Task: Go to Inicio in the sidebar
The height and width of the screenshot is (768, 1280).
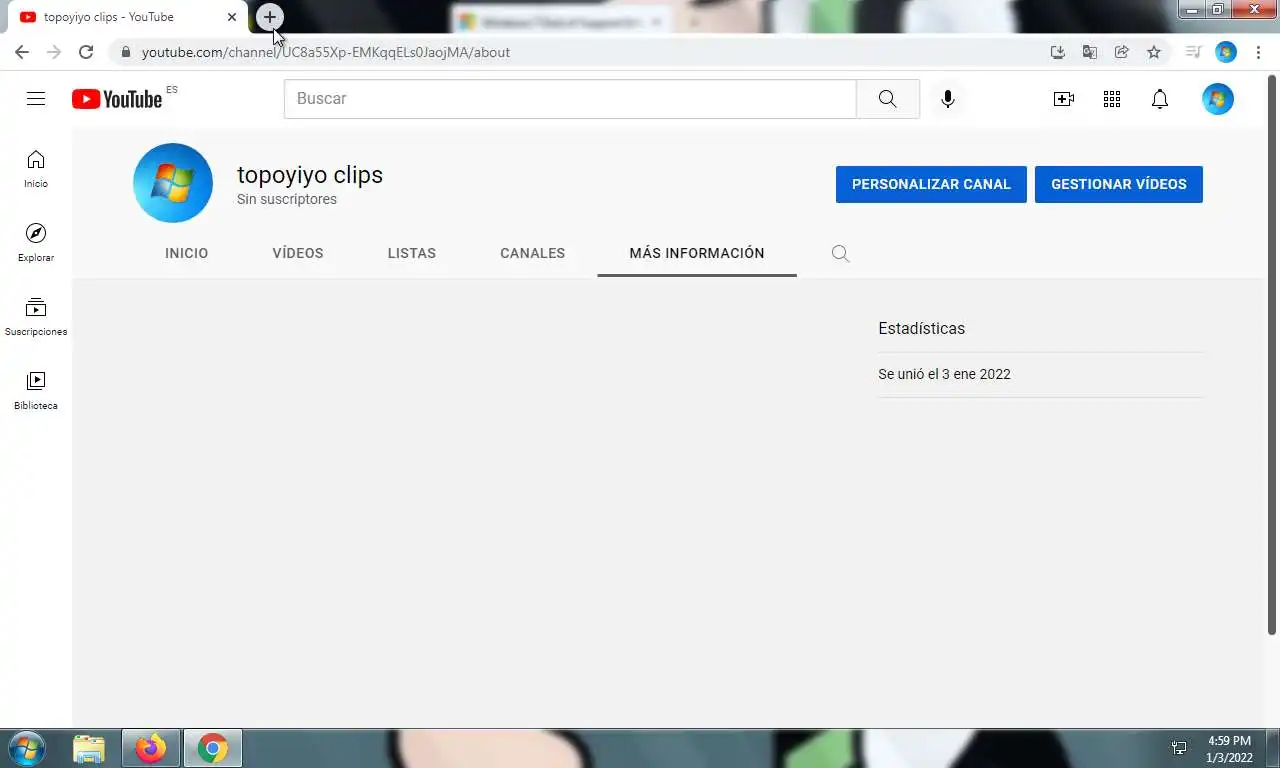Action: coord(36,169)
